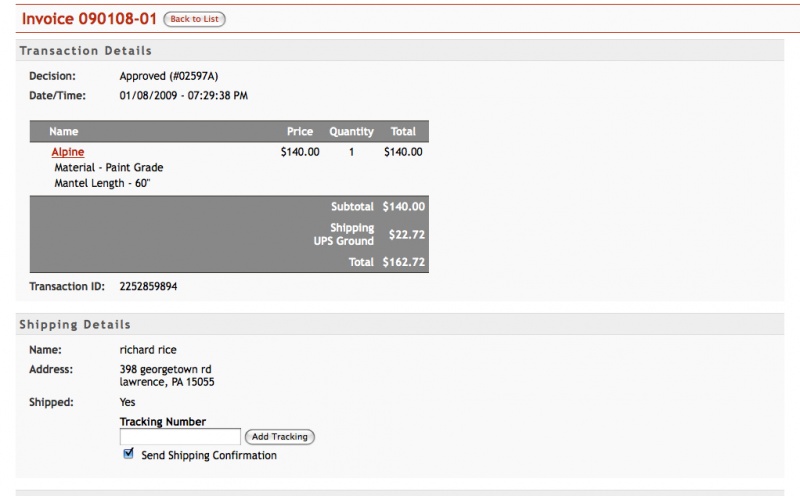Click the 398 georgetown rd address line

click(x=165, y=369)
